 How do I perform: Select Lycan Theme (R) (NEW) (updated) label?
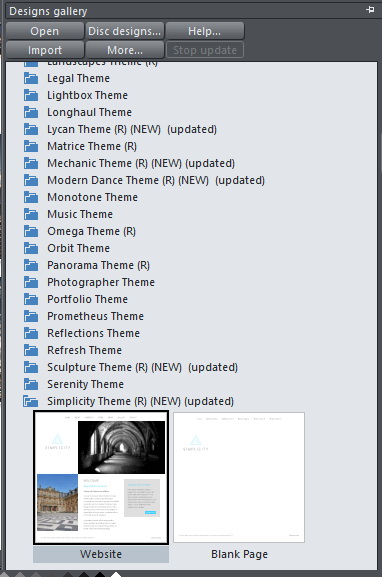click(132, 129)
